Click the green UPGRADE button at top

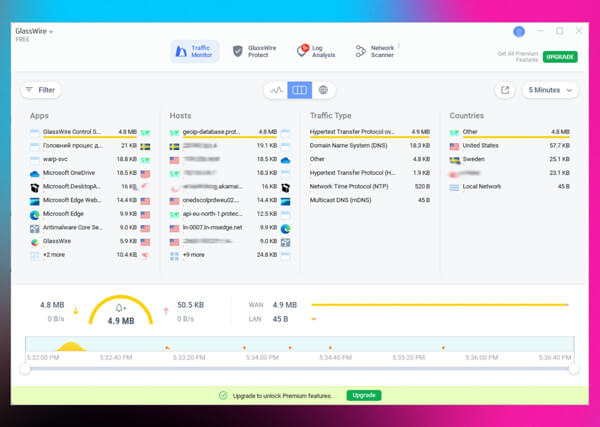tap(560, 57)
